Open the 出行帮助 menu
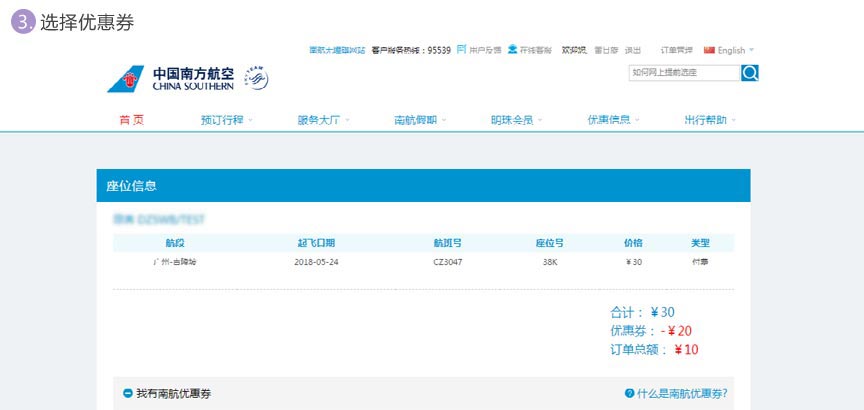The height and width of the screenshot is (410, 864). click(710, 120)
